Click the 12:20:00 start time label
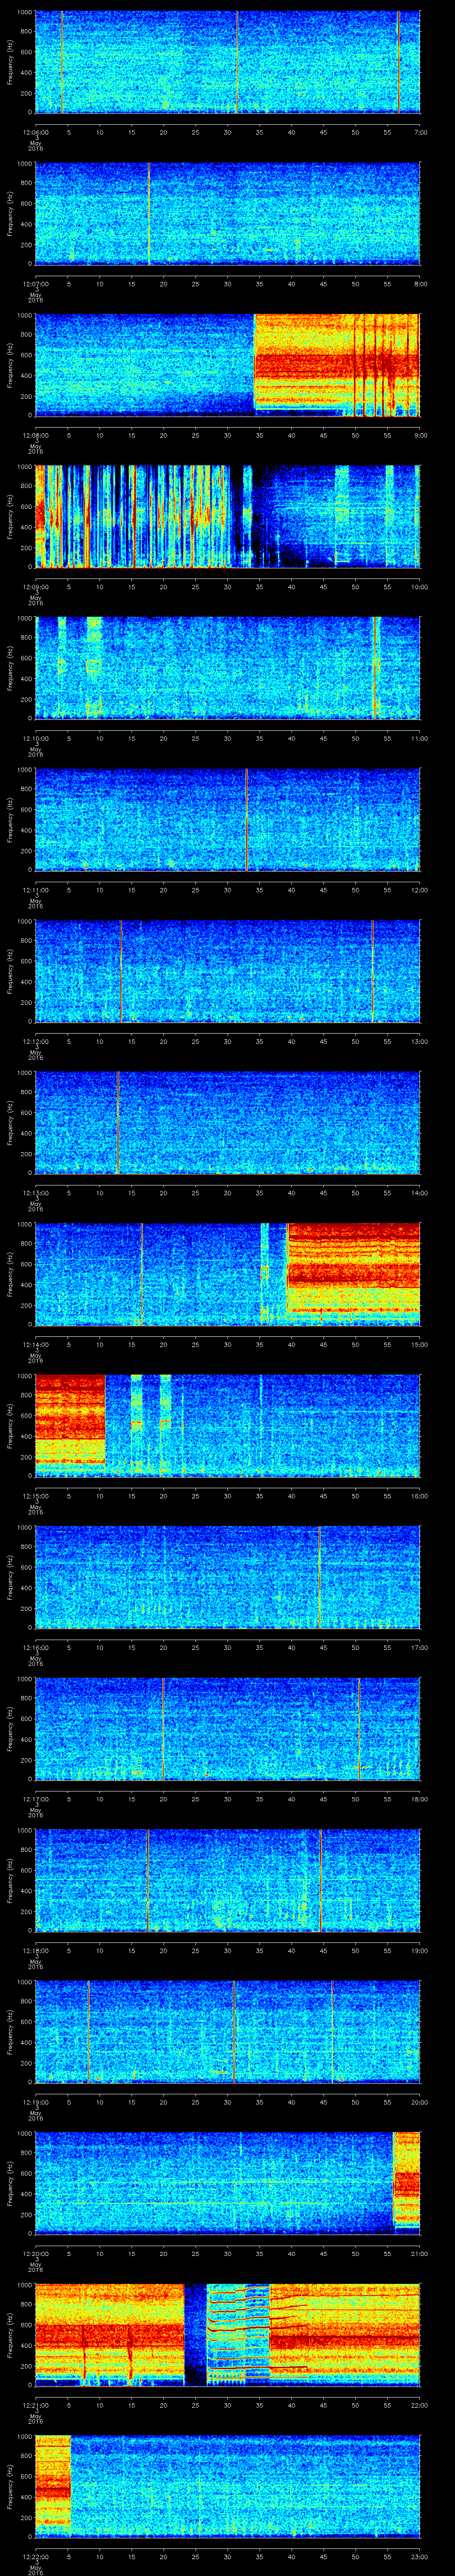The width and height of the screenshot is (455, 2576). tap(35, 2254)
